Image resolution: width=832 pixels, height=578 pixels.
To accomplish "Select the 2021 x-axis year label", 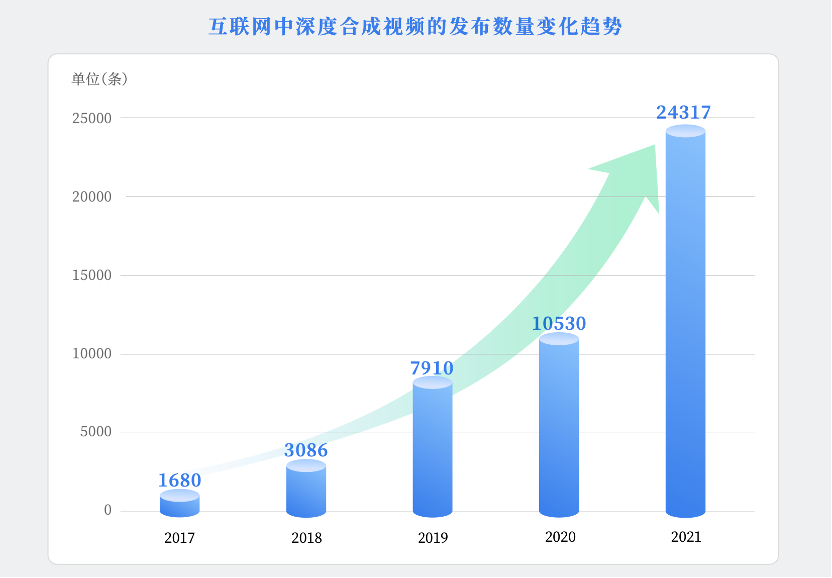I will (x=686, y=537).
